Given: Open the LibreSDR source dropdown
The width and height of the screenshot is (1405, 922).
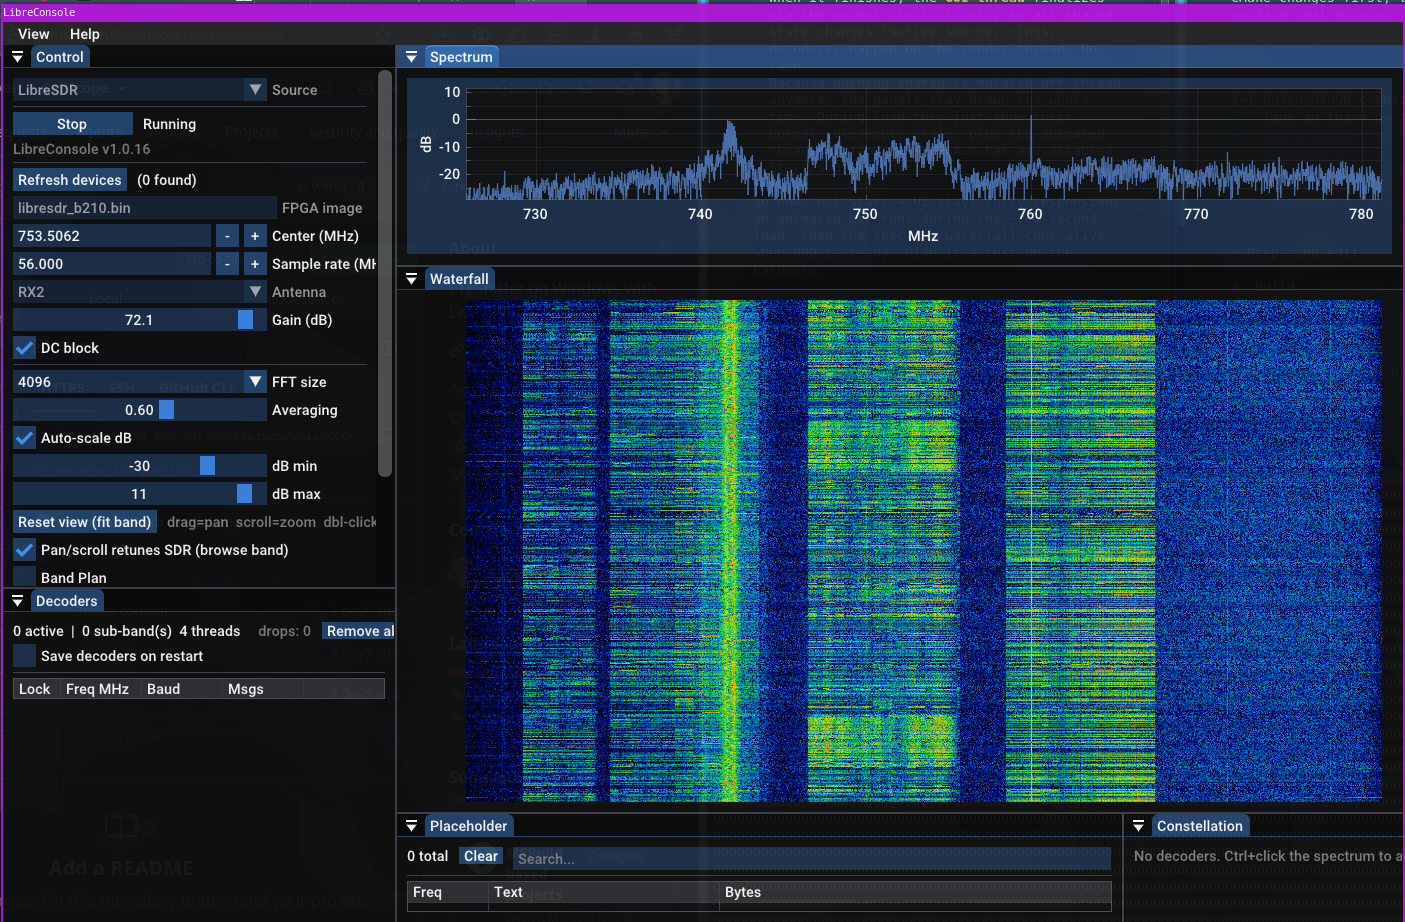Looking at the screenshot, I should (x=140, y=90).
